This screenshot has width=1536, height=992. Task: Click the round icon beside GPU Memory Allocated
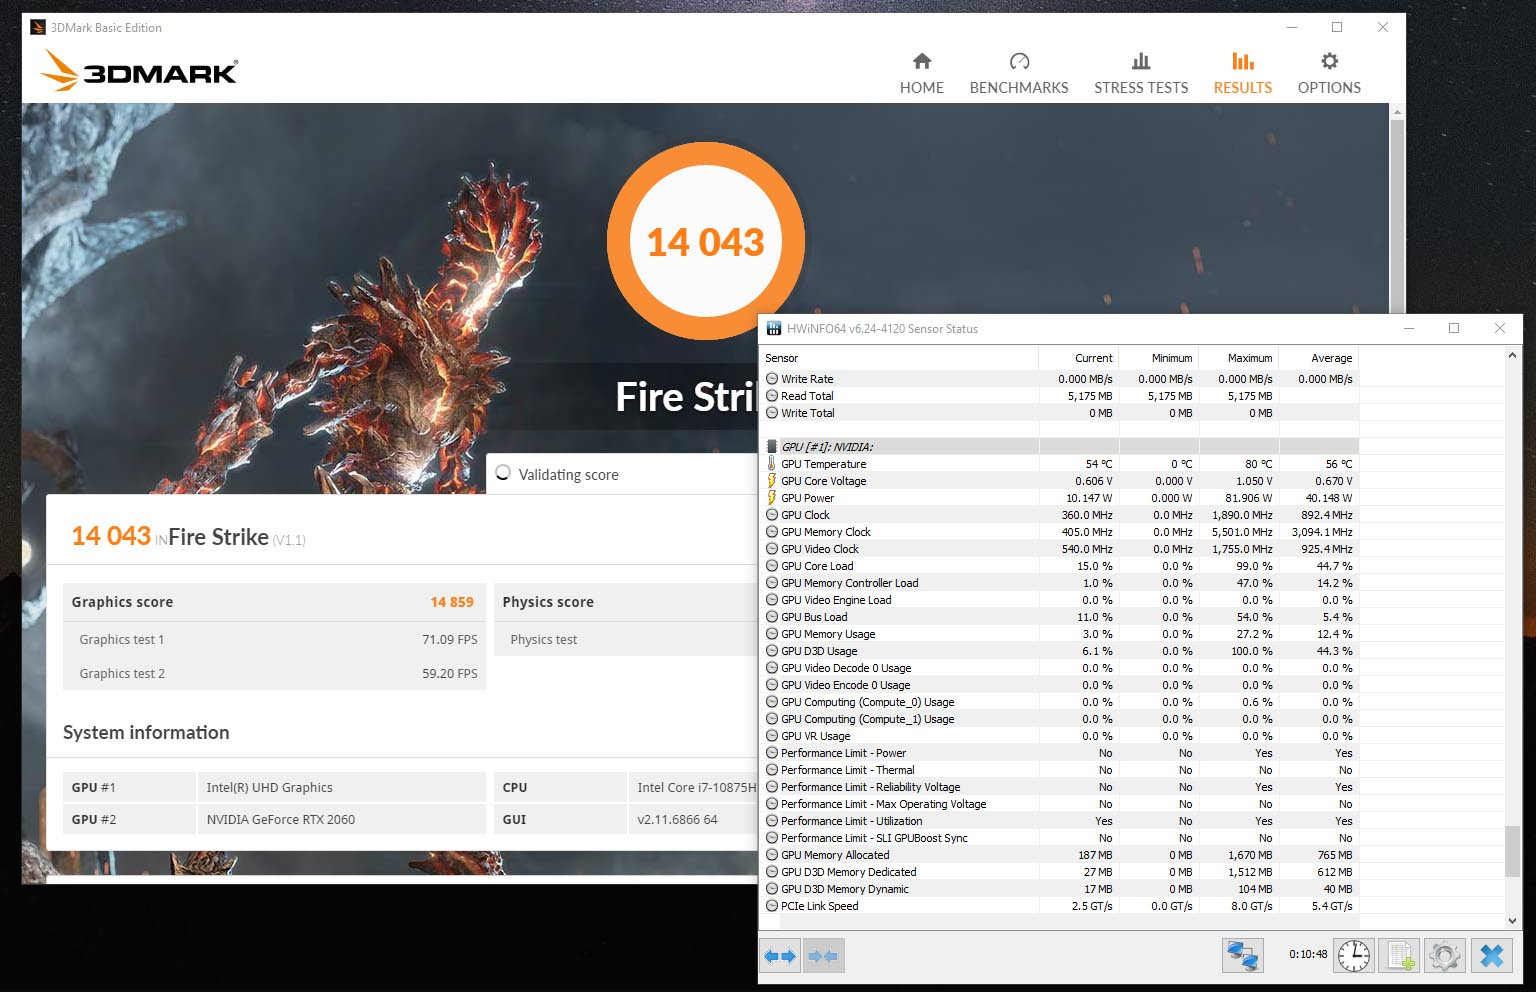tap(772, 855)
